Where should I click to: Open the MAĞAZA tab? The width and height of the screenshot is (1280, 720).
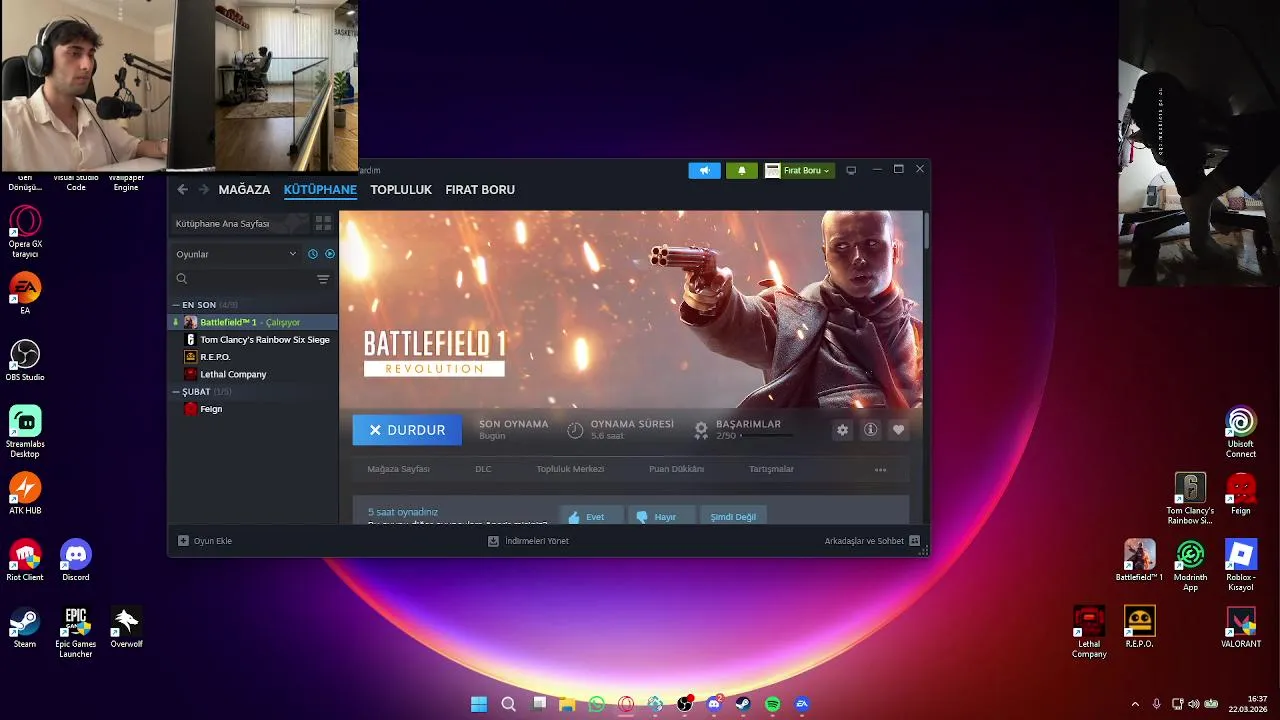pyautogui.click(x=244, y=189)
